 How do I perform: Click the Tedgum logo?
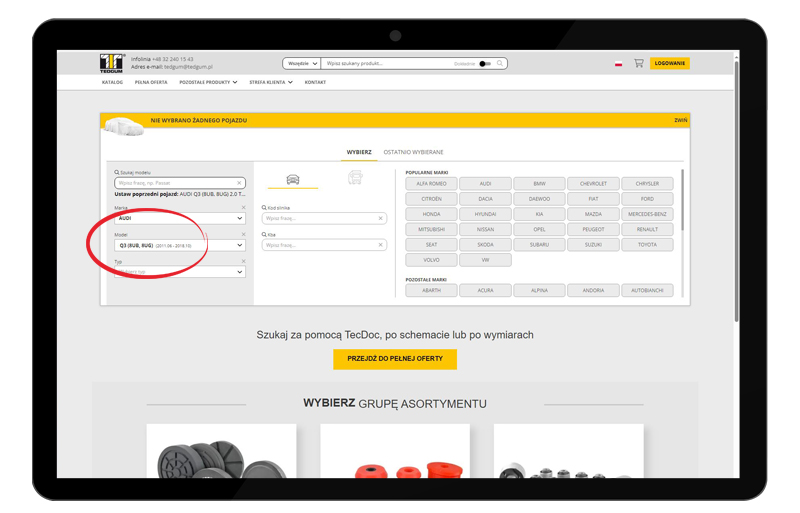[112, 63]
